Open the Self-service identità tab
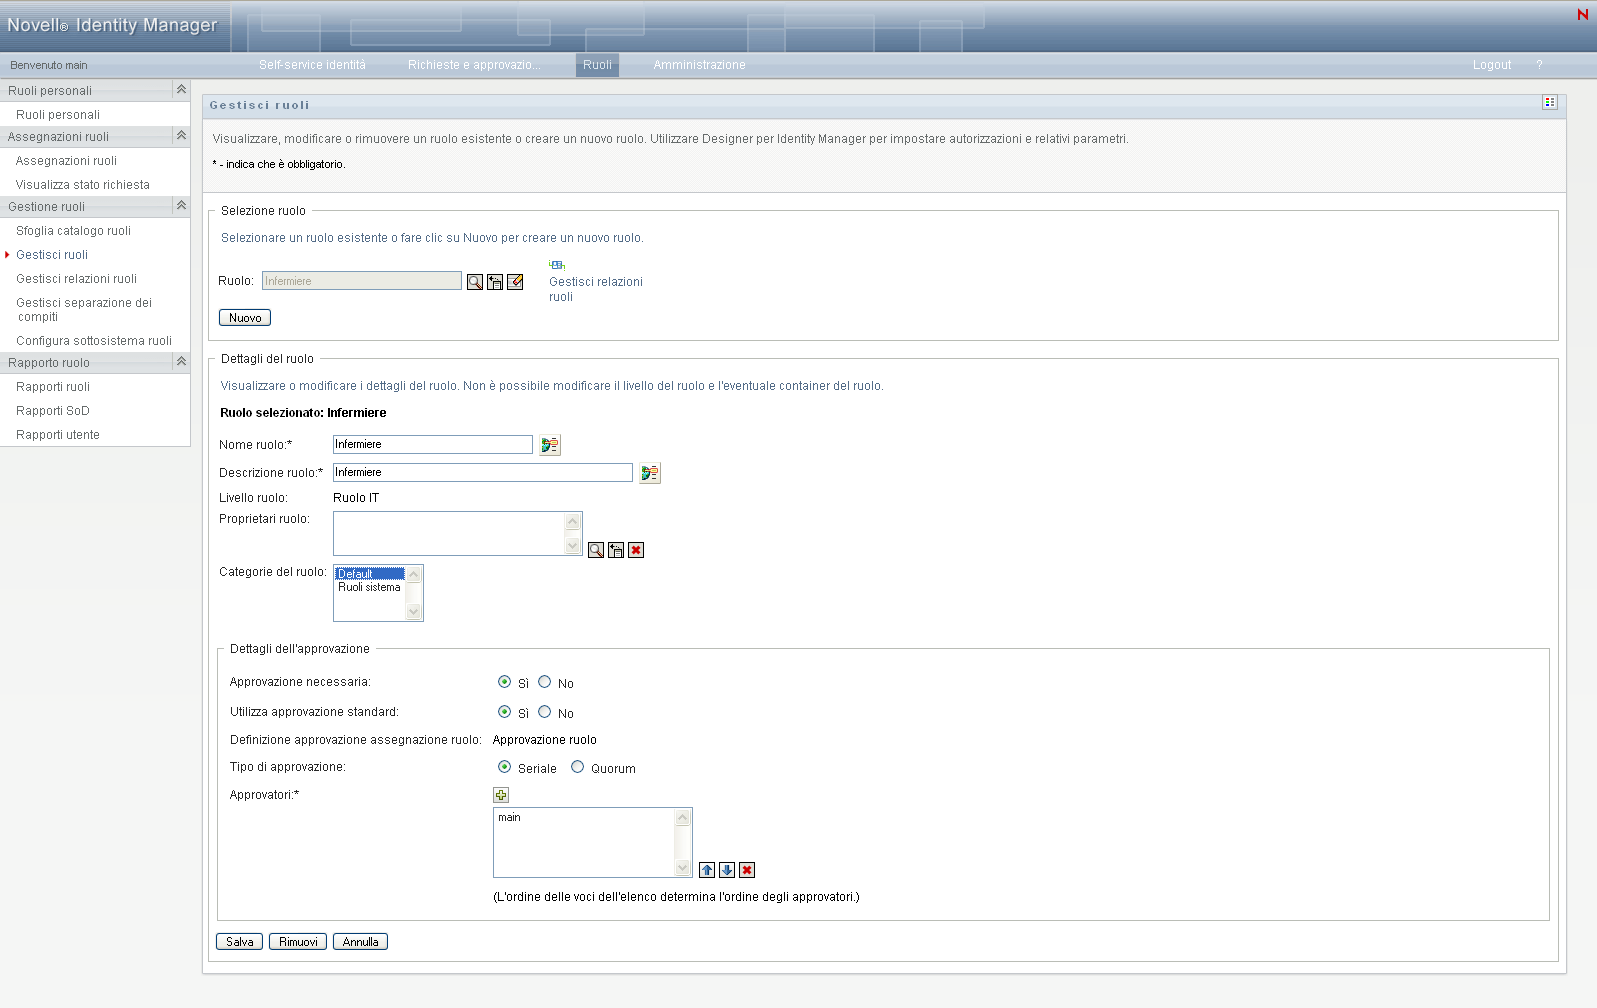 click(x=312, y=65)
